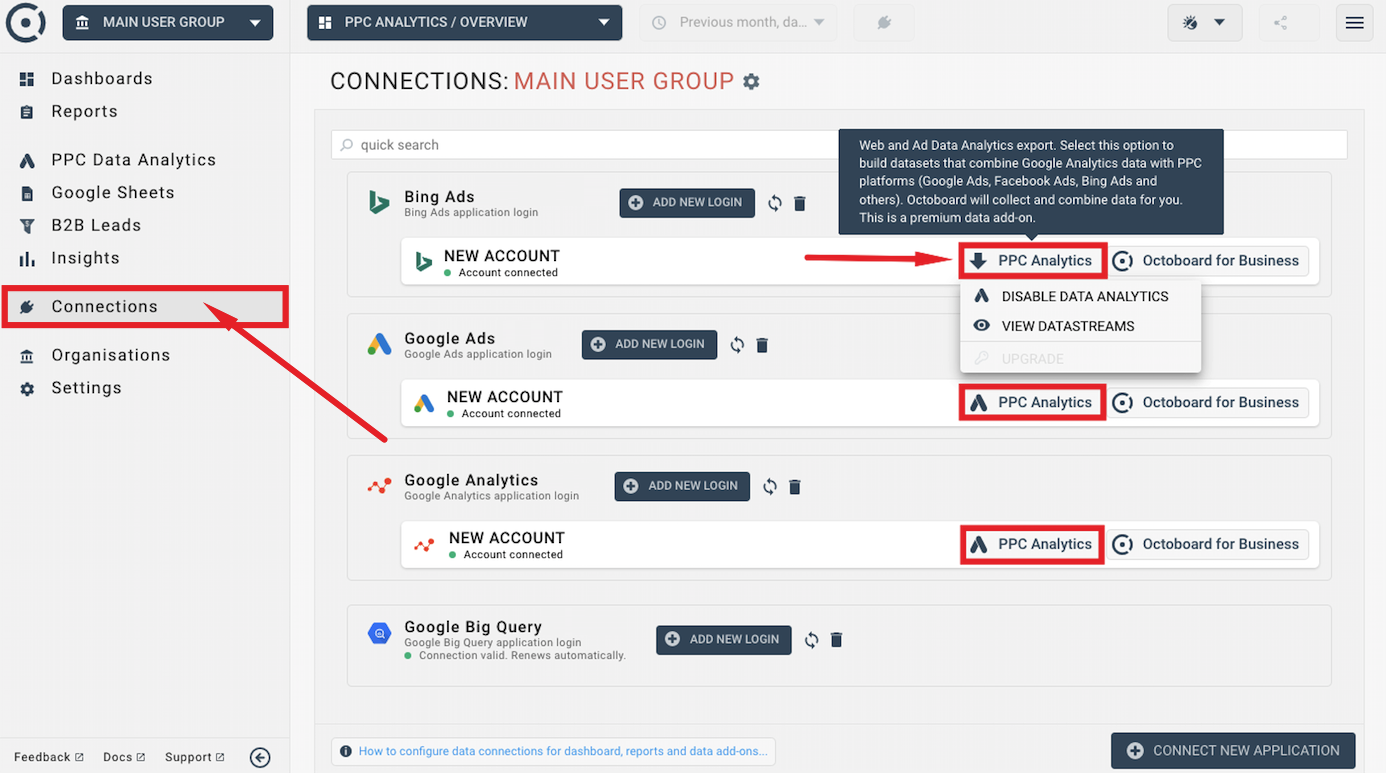
Task: Open Docs link in sidebar footer
Action: pos(124,757)
